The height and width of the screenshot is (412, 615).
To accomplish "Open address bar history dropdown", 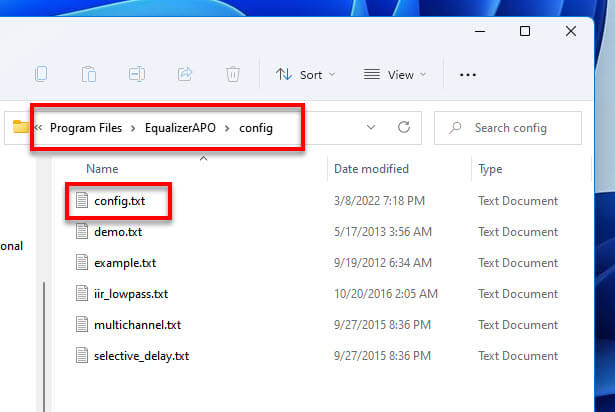I will pos(371,127).
